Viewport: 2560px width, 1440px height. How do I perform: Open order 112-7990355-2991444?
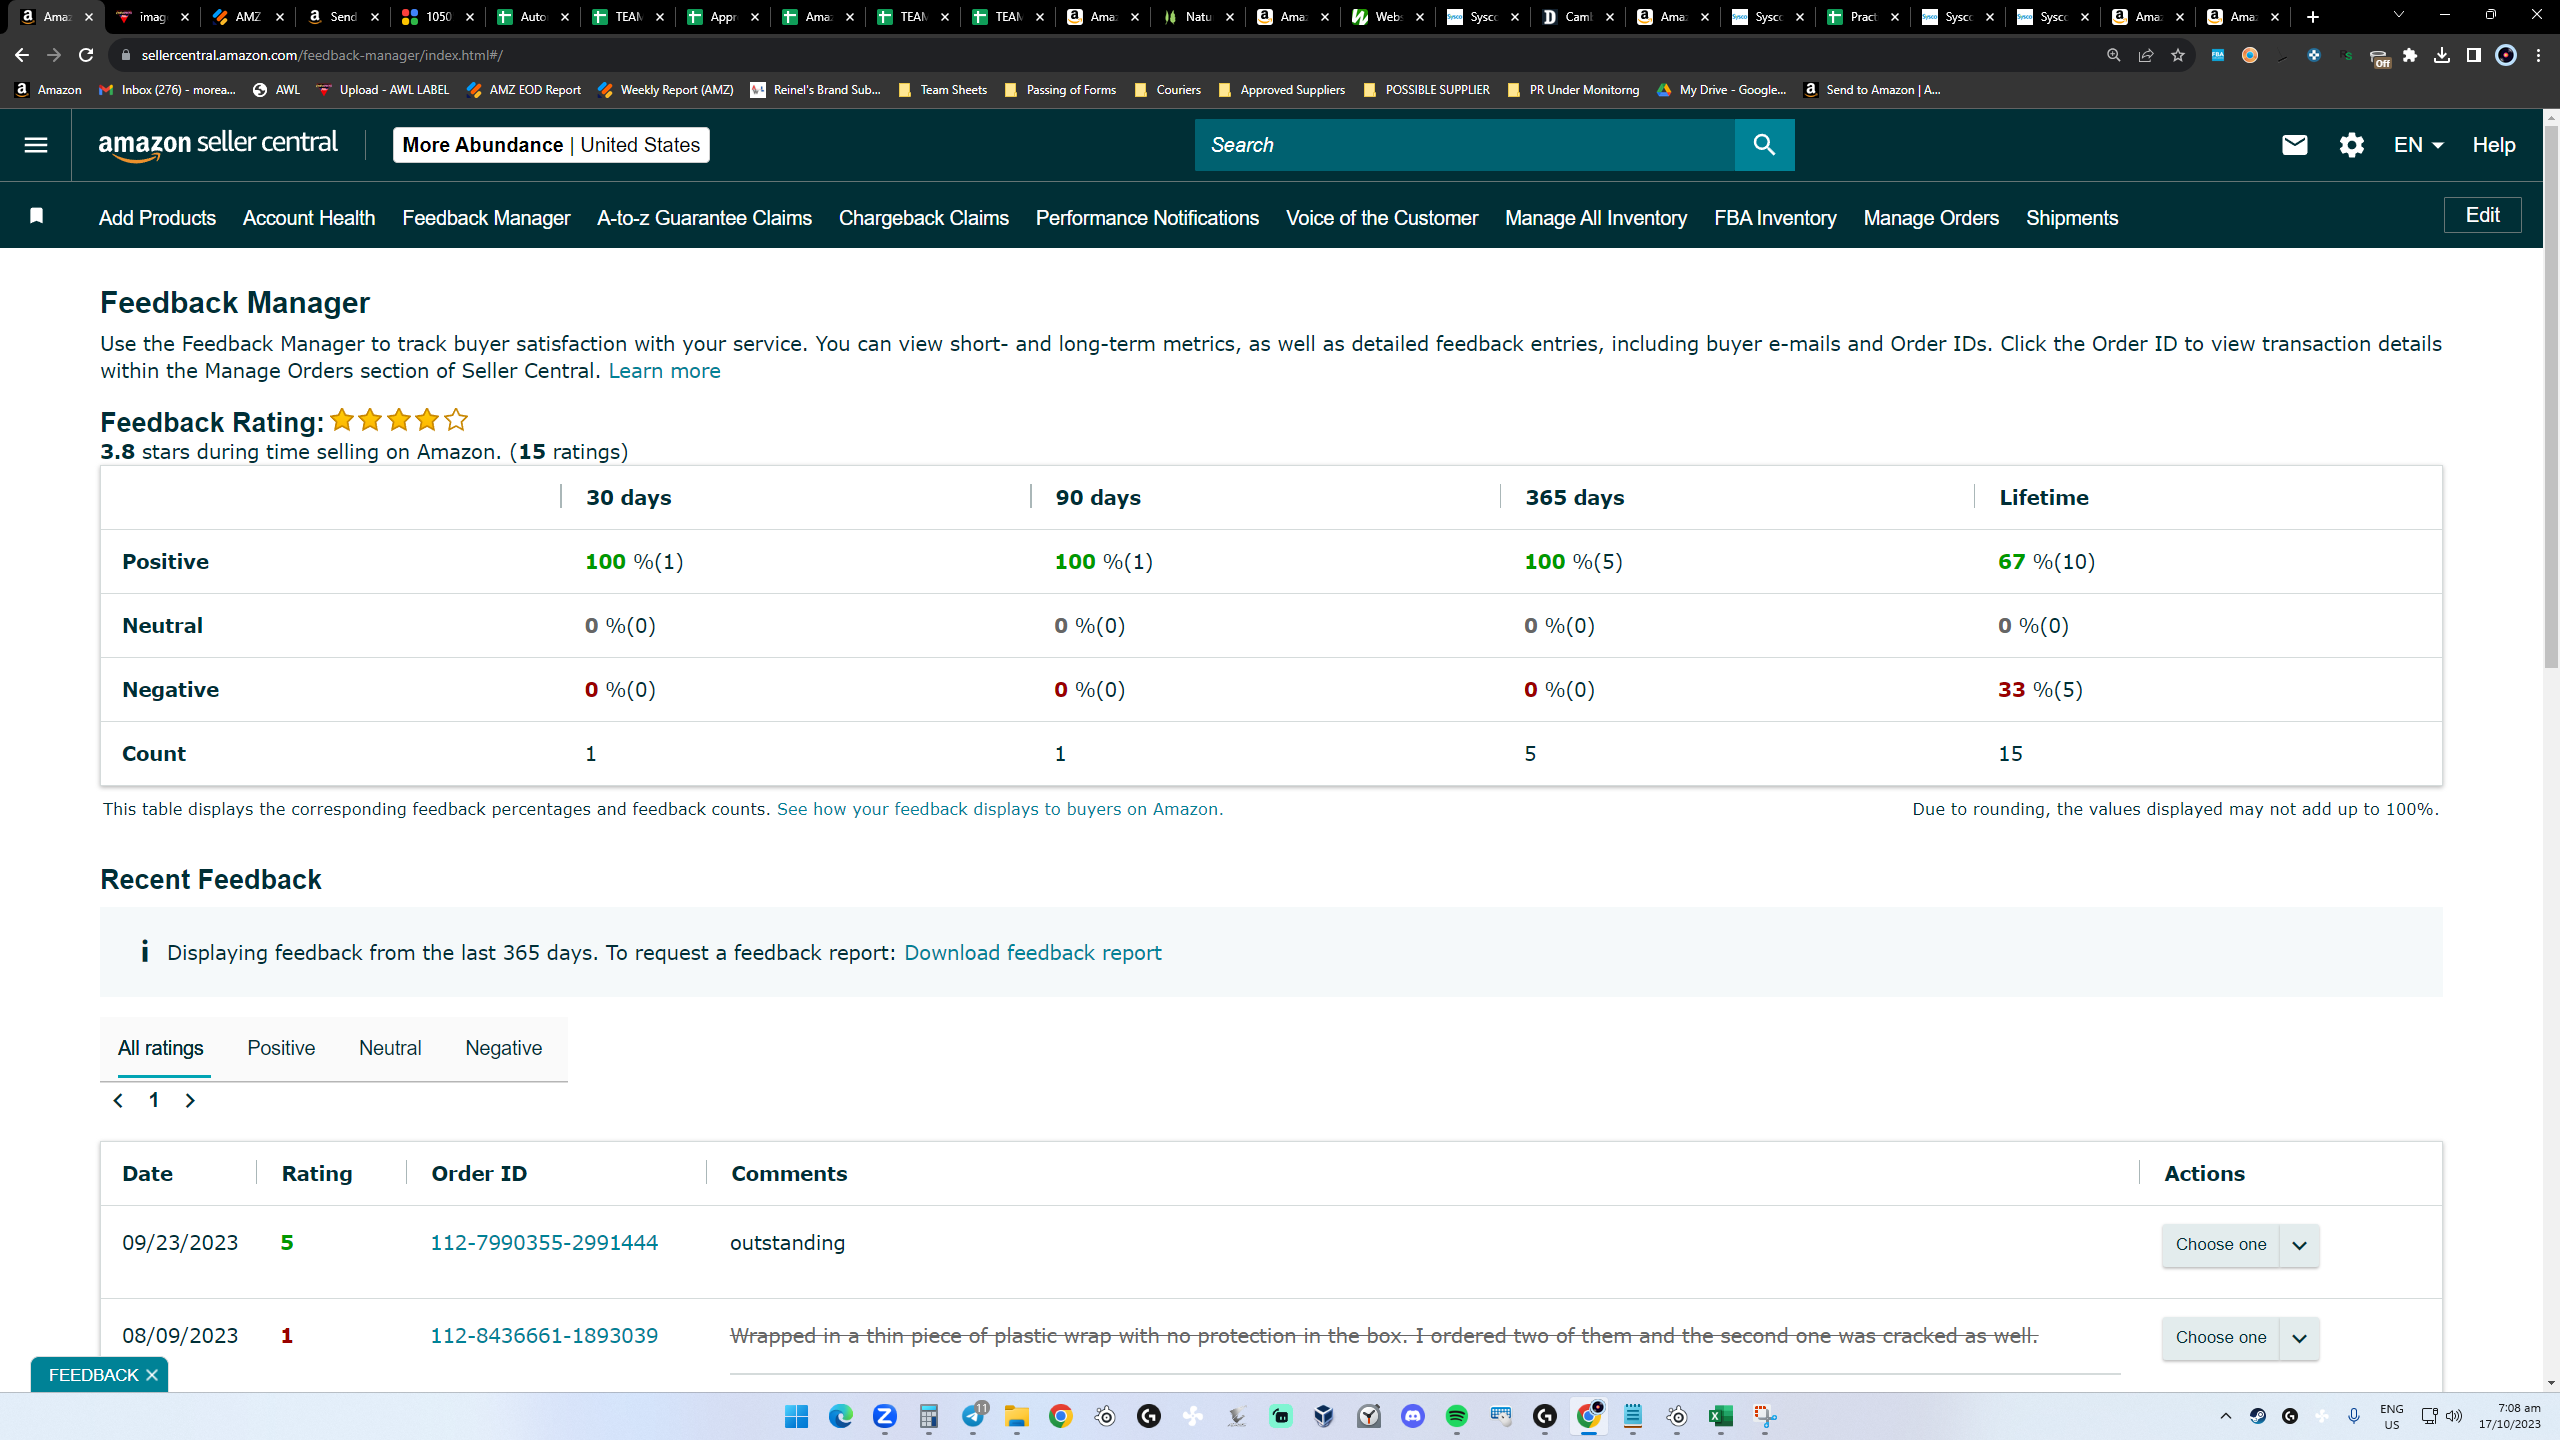(544, 1243)
